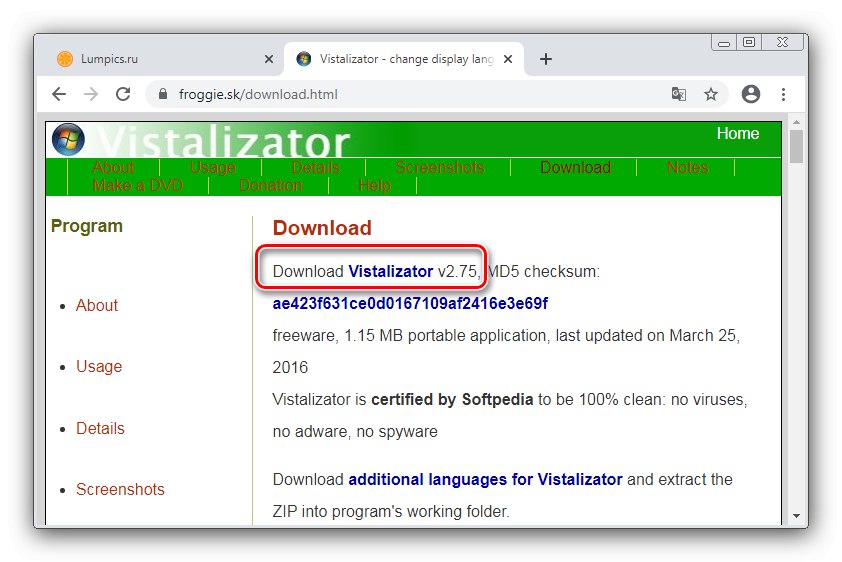This screenshot has width=842, height=562.
Task: Go back with the browser back arrow
Action: point(59,94)
